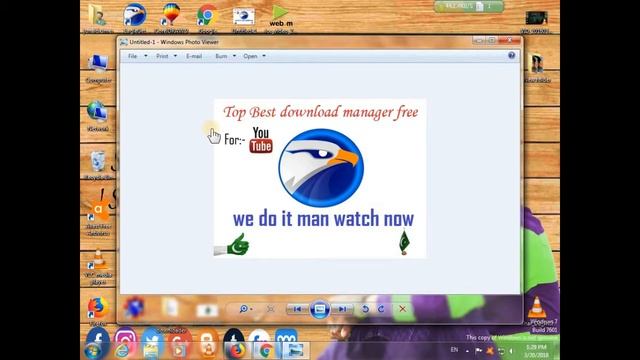This screenshot has width=640, height=360.
Task: Open the Print menu
Action: 162,56
